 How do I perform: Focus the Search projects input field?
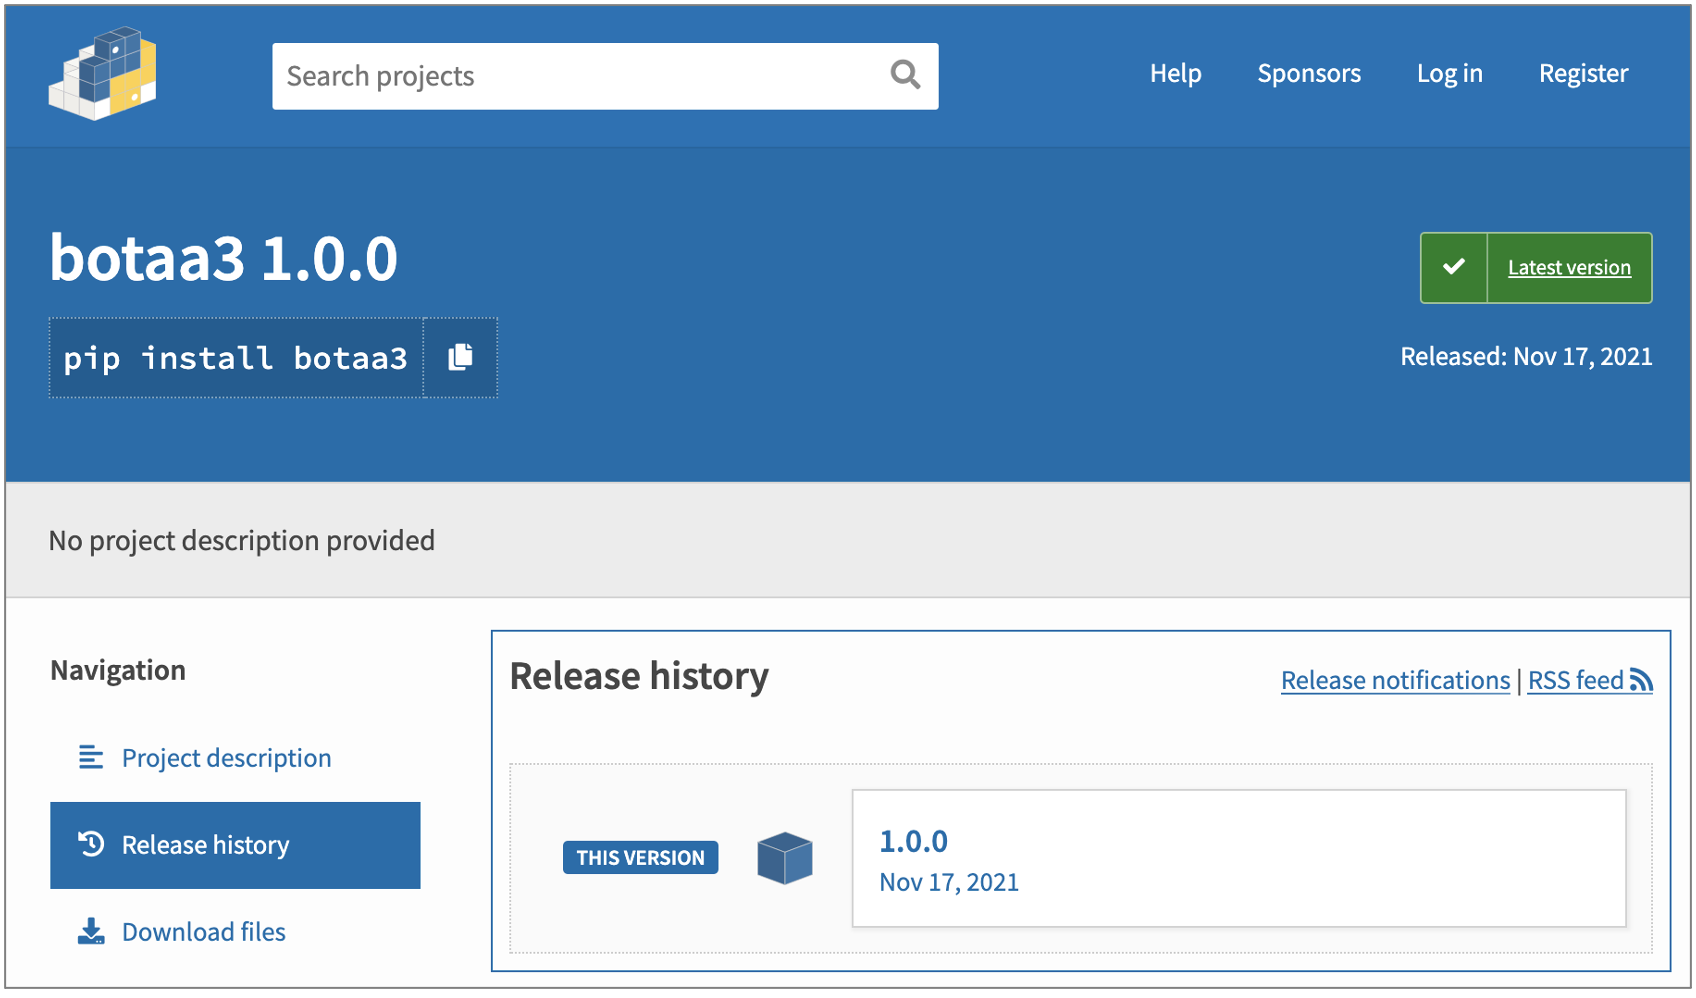pos(580,76)
